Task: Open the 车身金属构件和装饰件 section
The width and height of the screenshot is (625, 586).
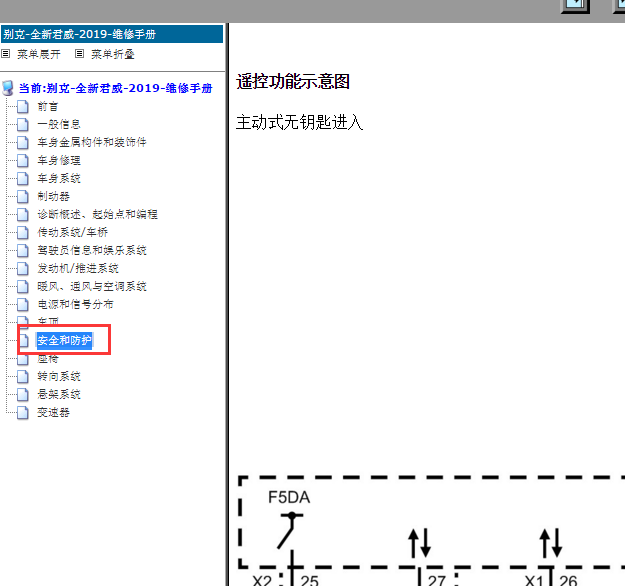Action: [x=92, y=142]
